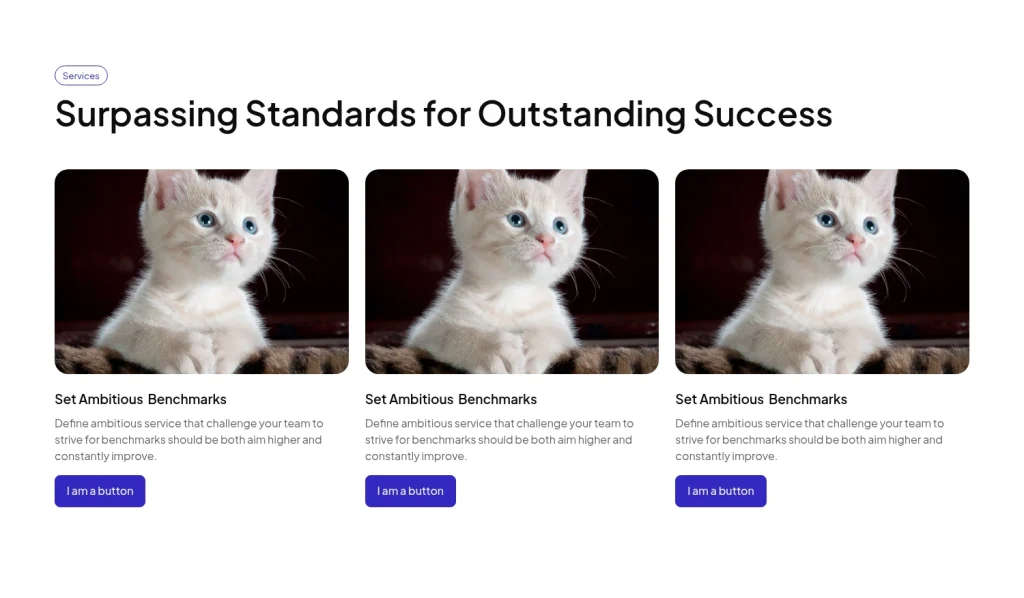Click the word "Success" in the headline
Screen dimensions: 1024x598
click(x=763, y=114)
